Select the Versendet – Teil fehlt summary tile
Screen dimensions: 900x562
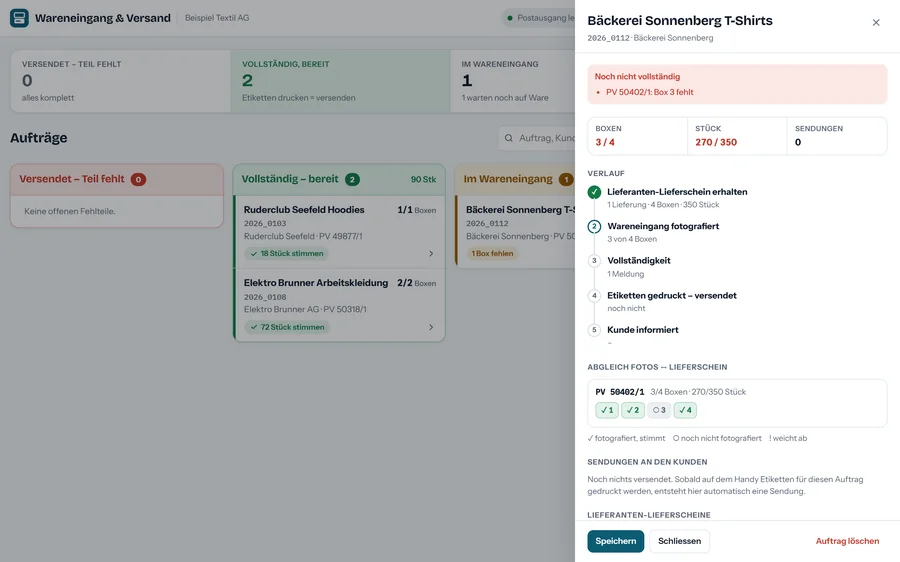point(121,81)
